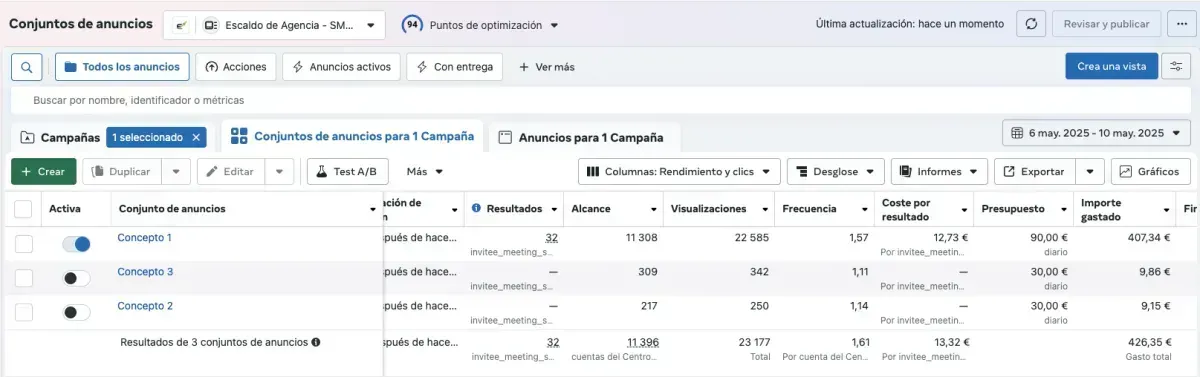This screenshot has width=1200, height=377.
Task: Open the Concepto 1 ad set link
Action: [x=145, y=238]
